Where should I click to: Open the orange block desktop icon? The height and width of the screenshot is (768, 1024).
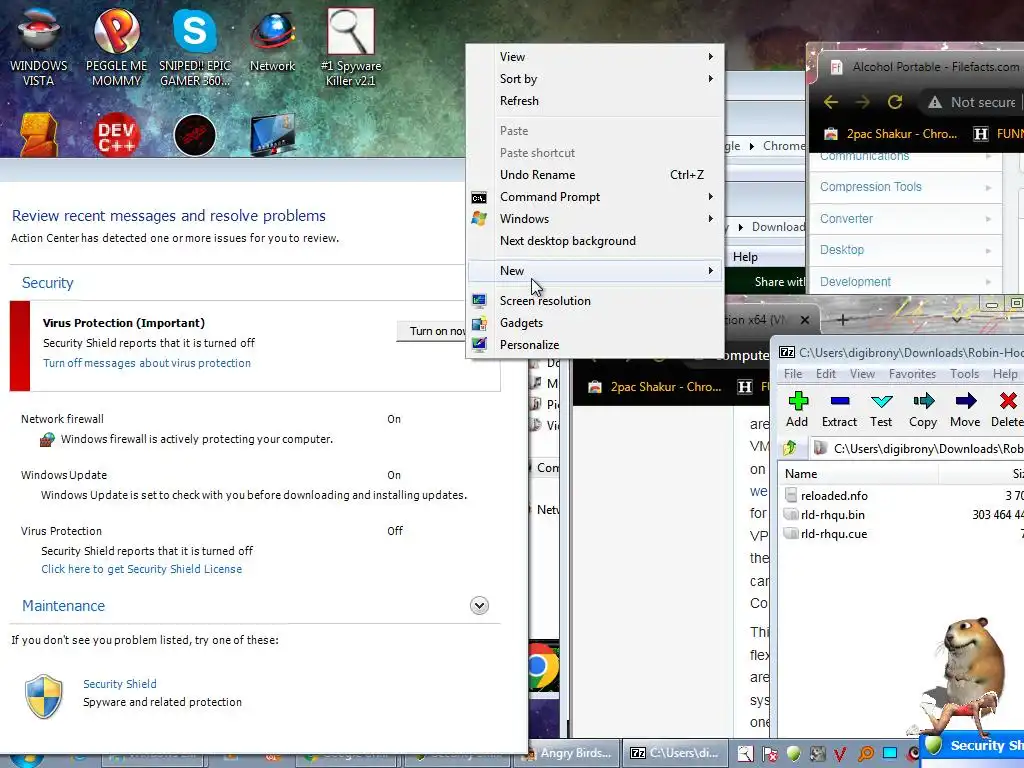[x=39, y=135]
